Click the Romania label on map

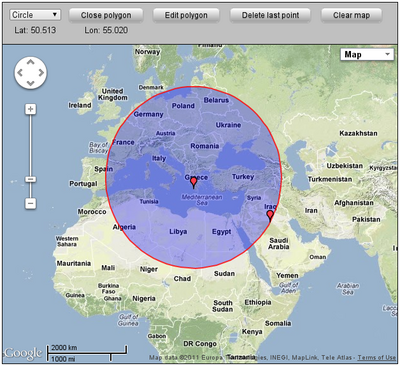205,146
